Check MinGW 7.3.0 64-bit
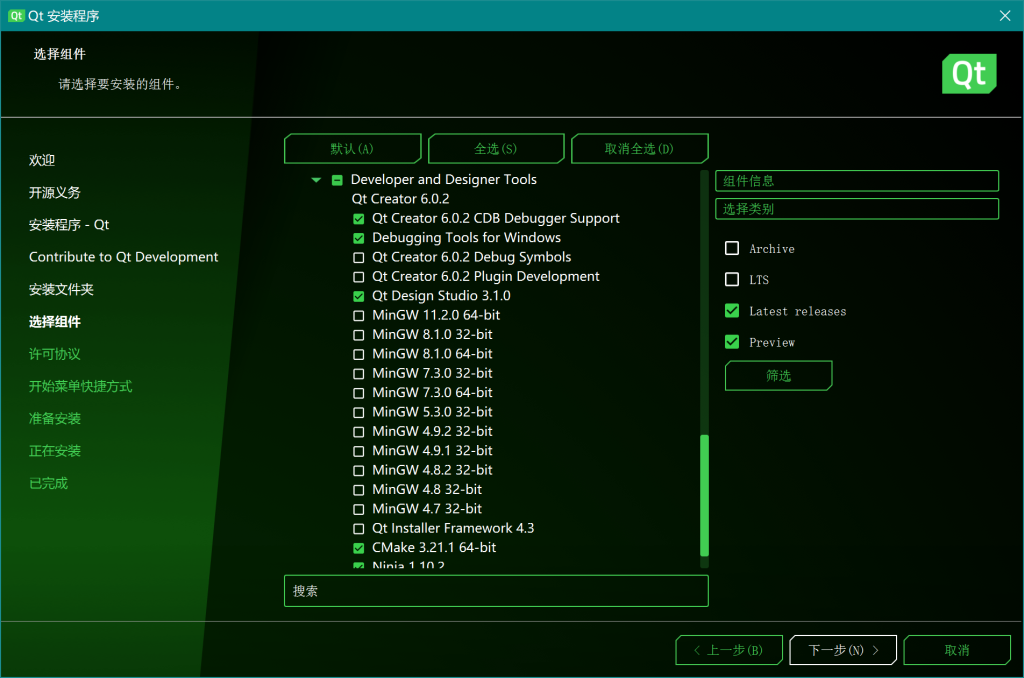 click(359, 393)
